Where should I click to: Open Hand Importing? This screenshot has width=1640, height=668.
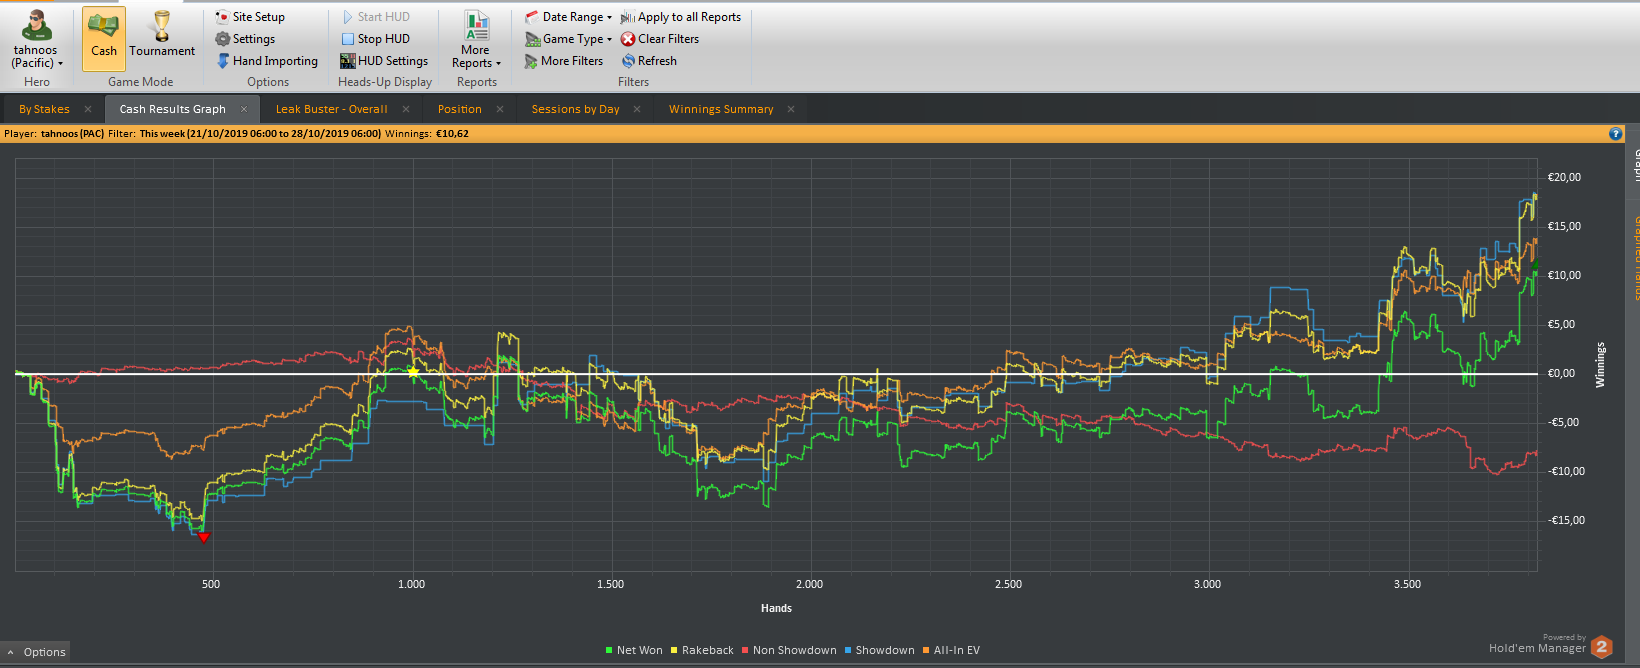267,61
